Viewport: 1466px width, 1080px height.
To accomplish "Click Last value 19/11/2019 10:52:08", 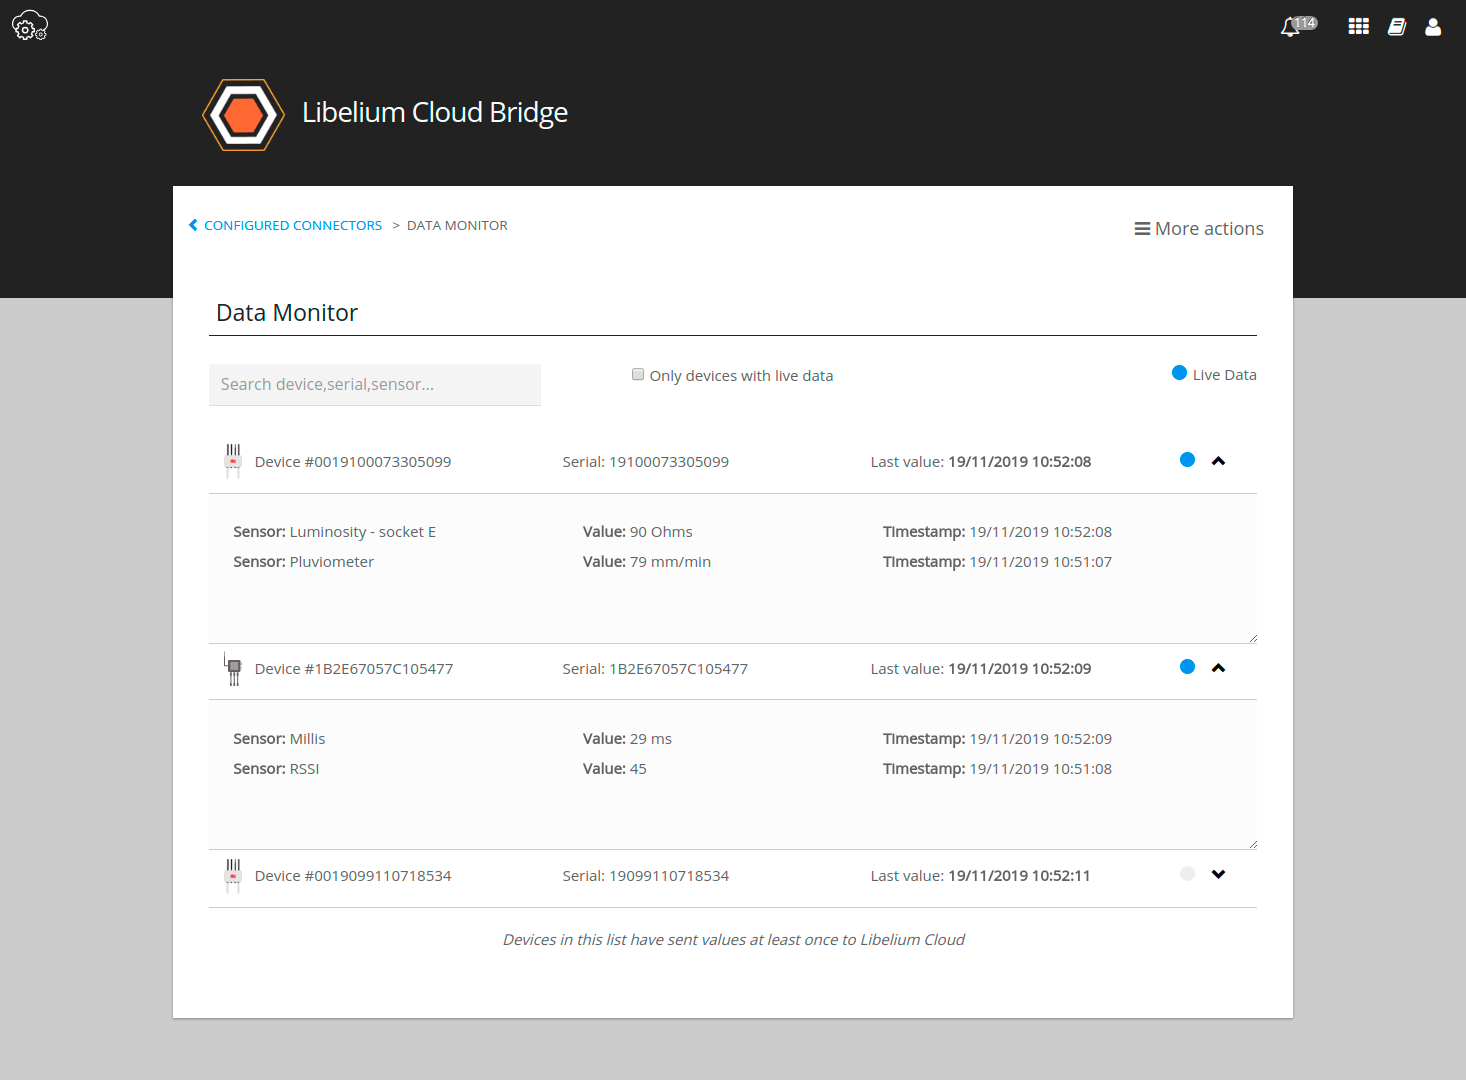I will pos(981,462).
